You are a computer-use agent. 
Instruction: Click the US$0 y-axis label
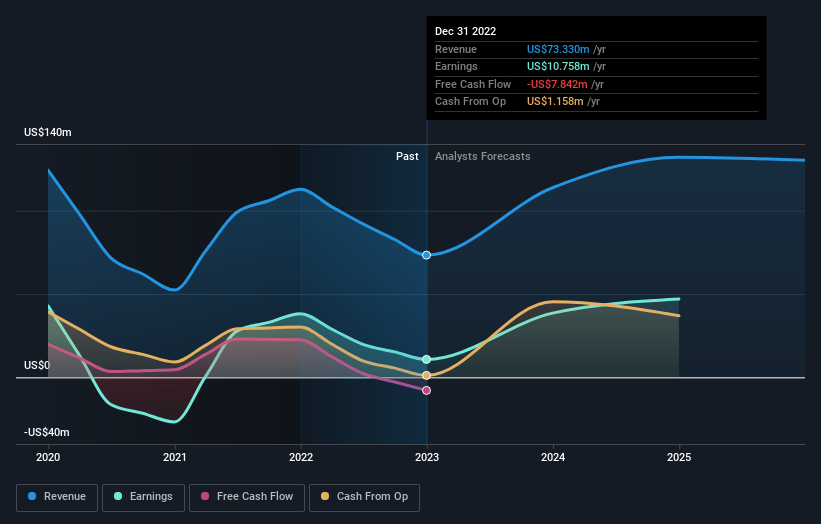[37, 365]
